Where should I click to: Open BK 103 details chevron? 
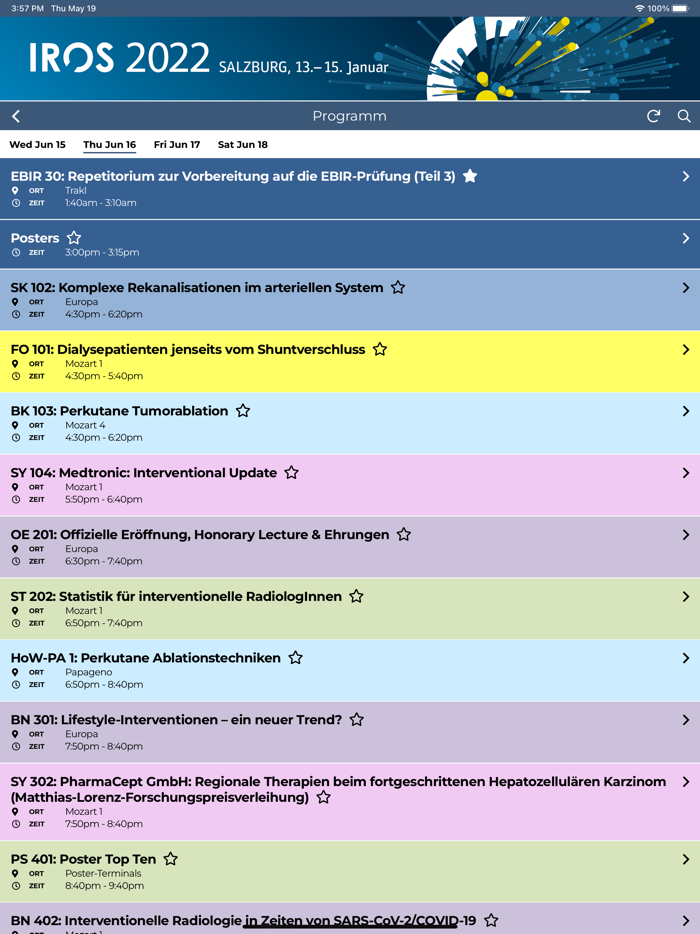[686, 411]
